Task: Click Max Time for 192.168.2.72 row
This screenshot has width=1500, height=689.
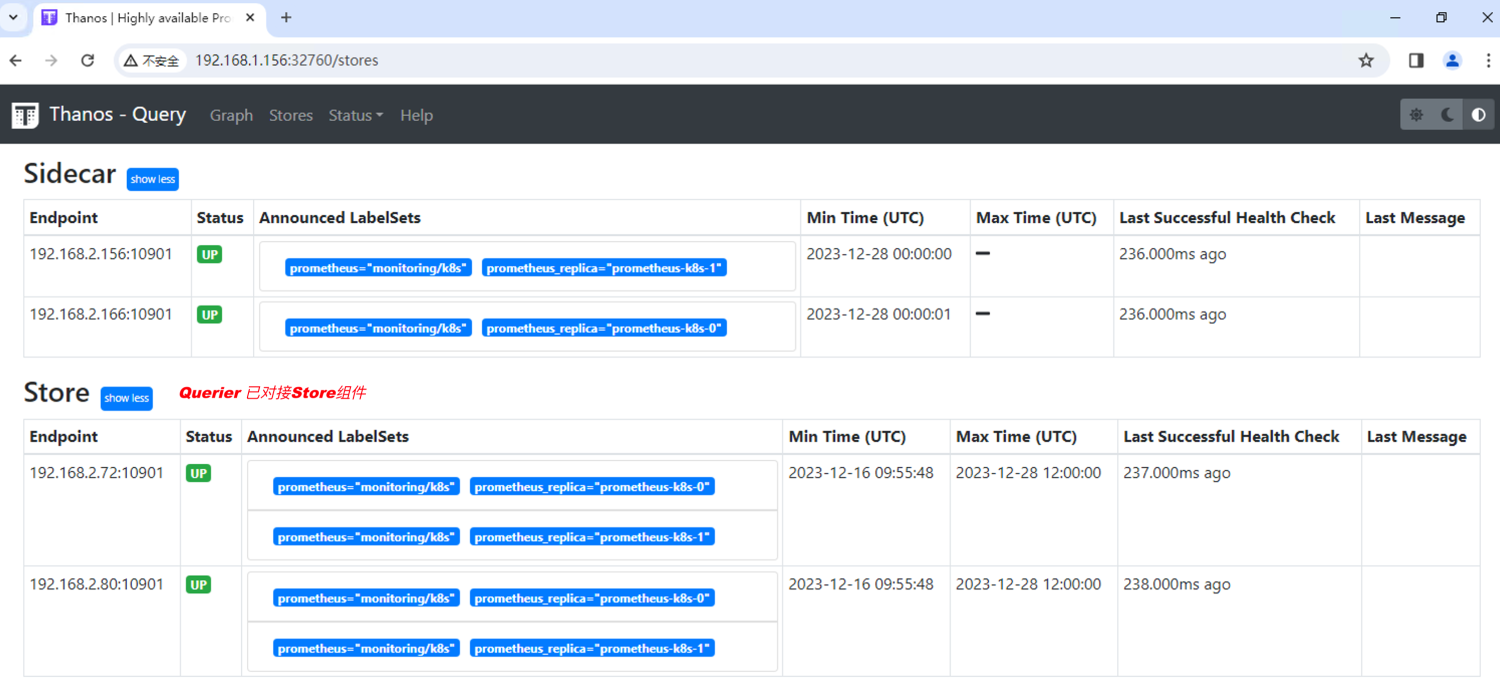Action: (1028, 473)
